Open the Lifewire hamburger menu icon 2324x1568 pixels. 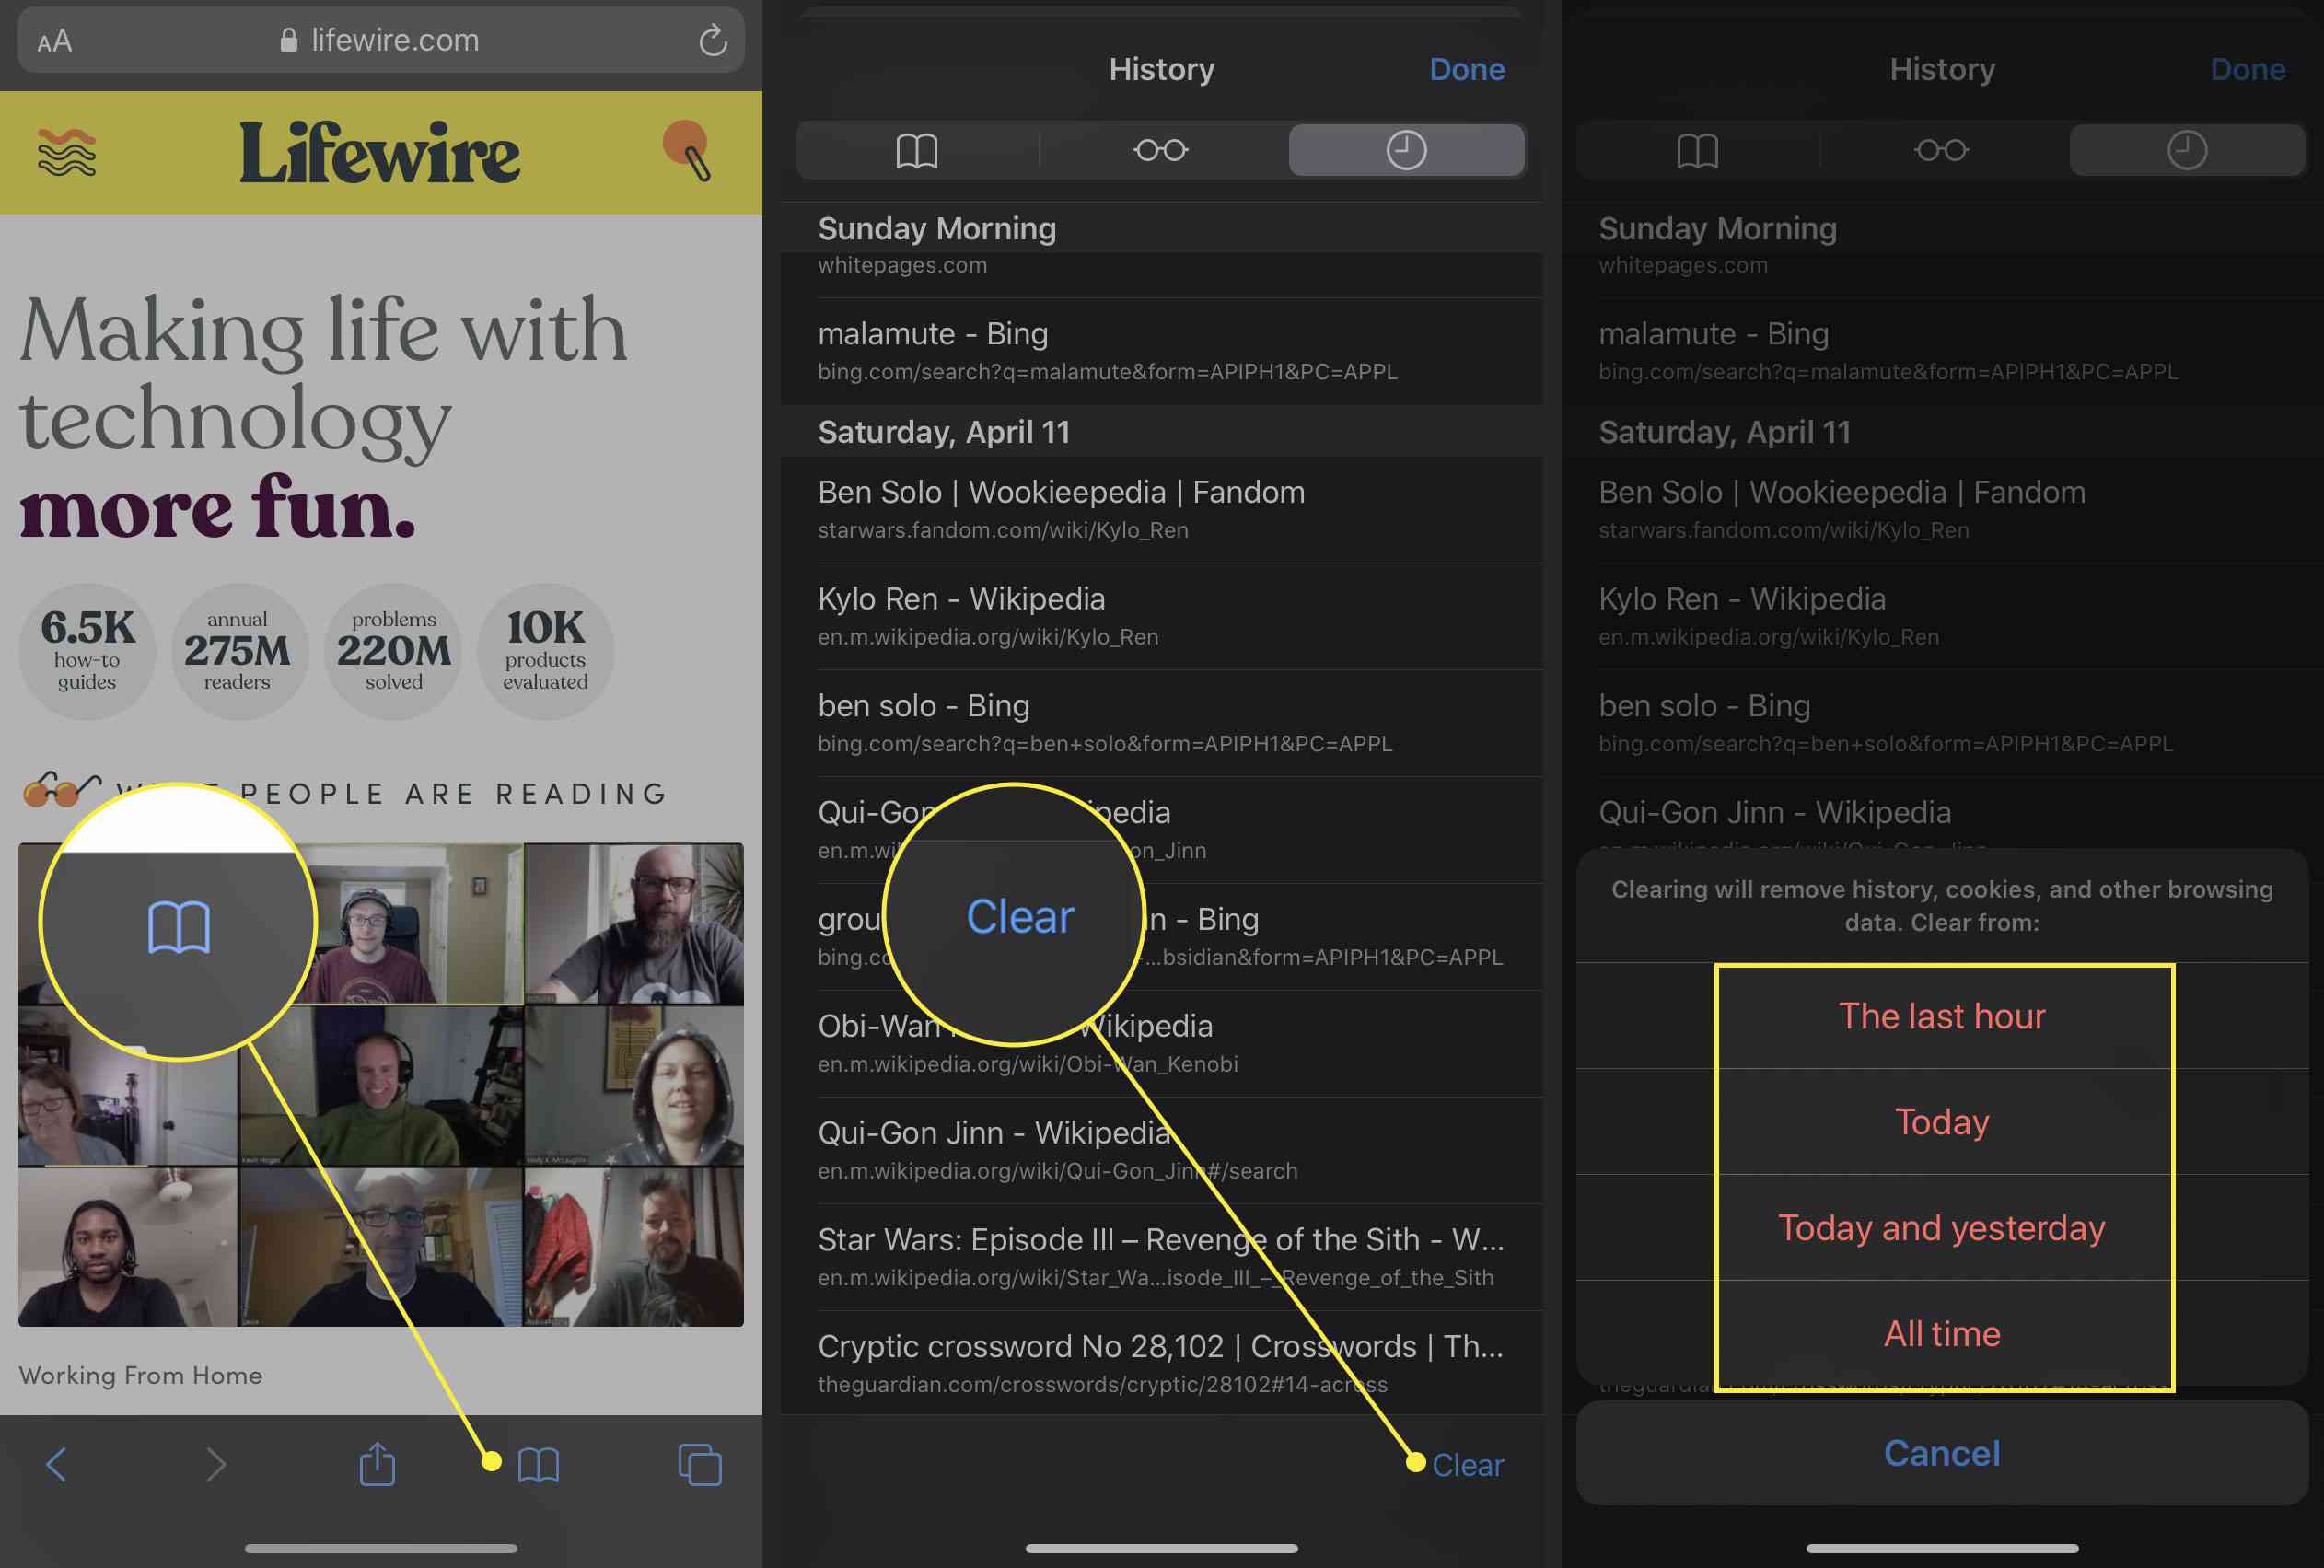(x=67, y=153)
